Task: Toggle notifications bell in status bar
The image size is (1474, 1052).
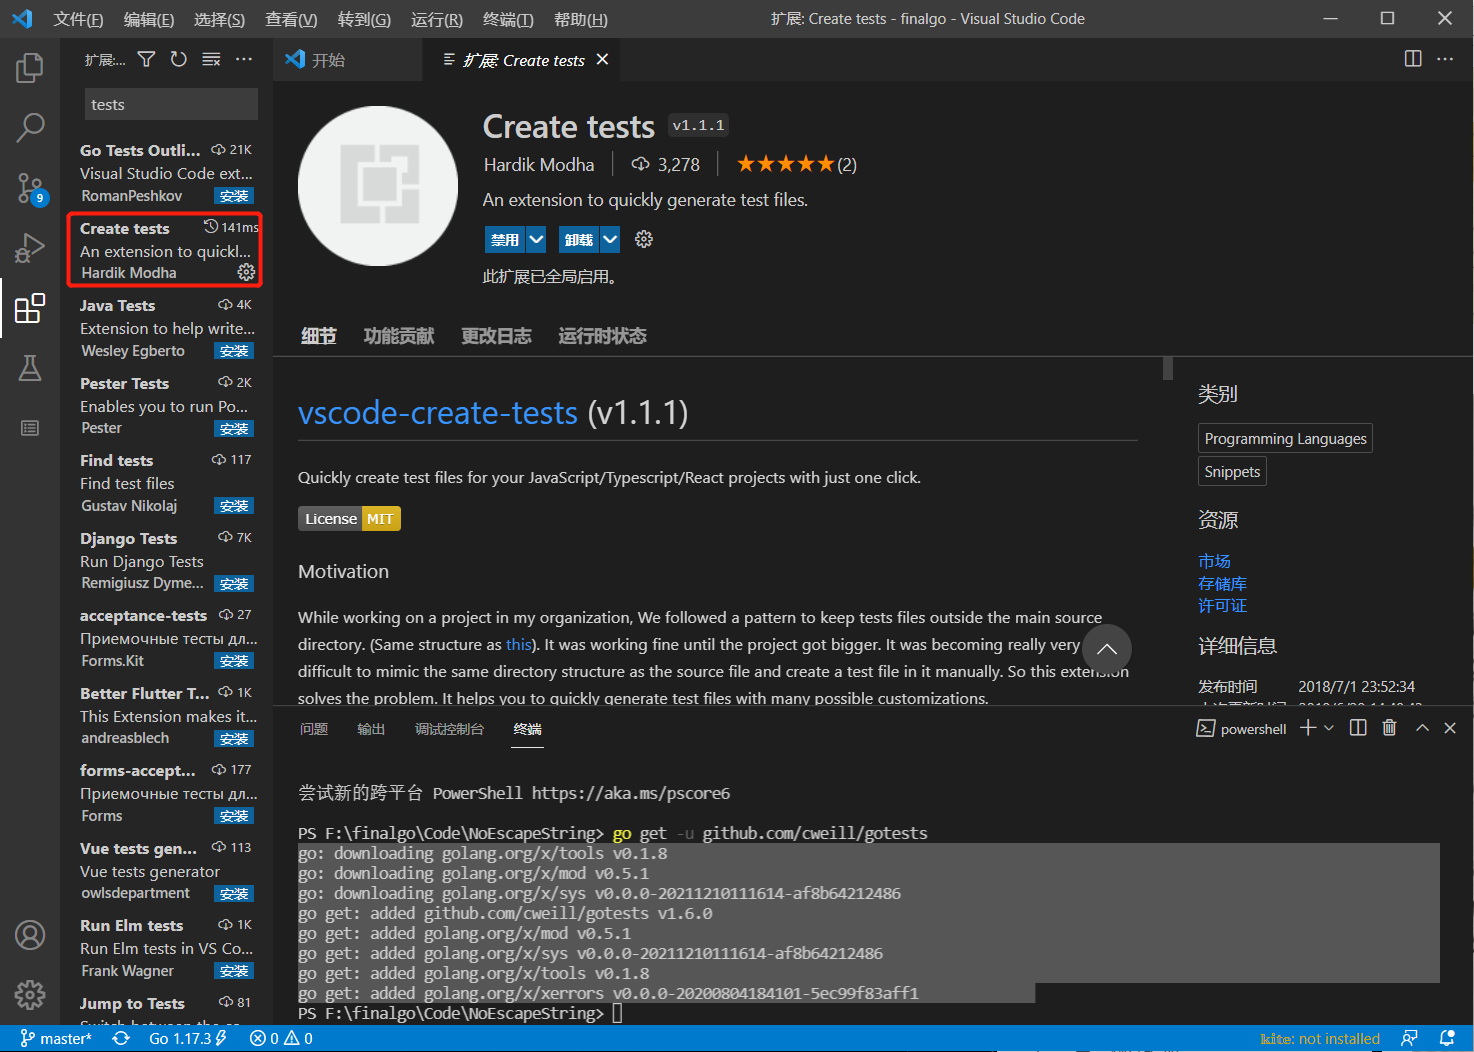Action: (1446, 1038)
